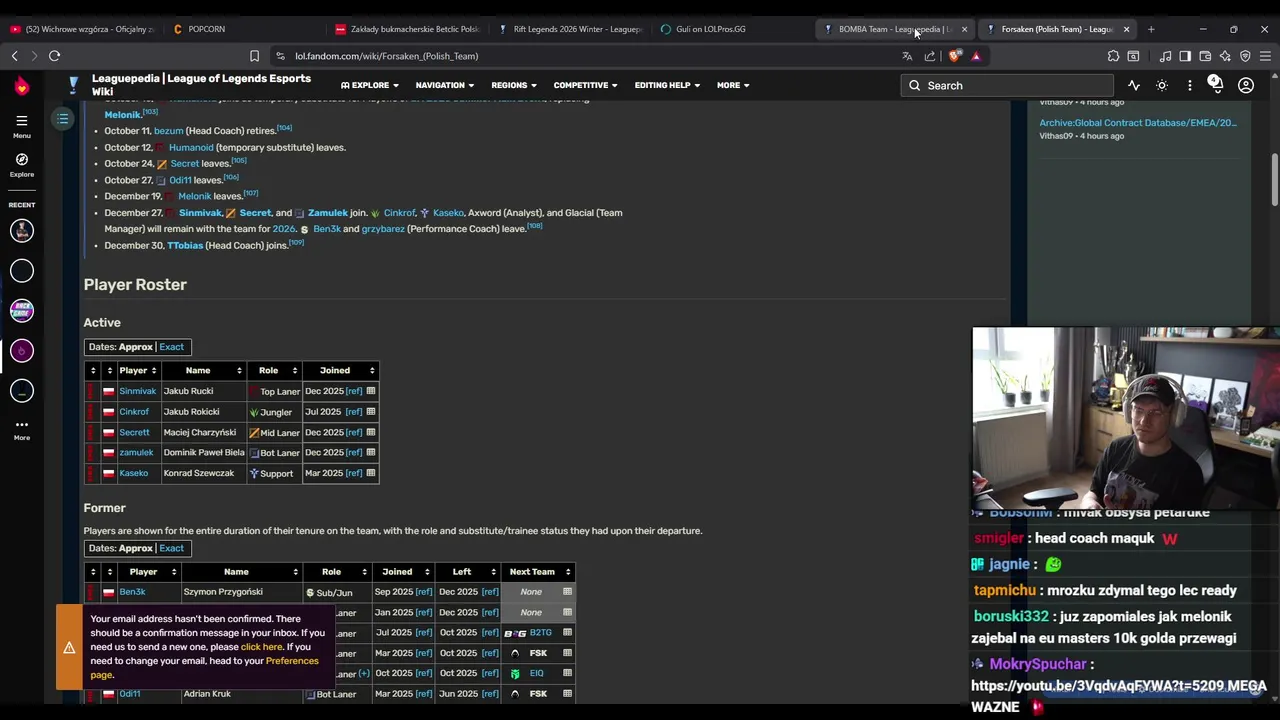Image resolution: width=1280 pixels, height=720 pixels.
Task: Open the Sinmivak player link in the Active table
Action: click(137, 391)
